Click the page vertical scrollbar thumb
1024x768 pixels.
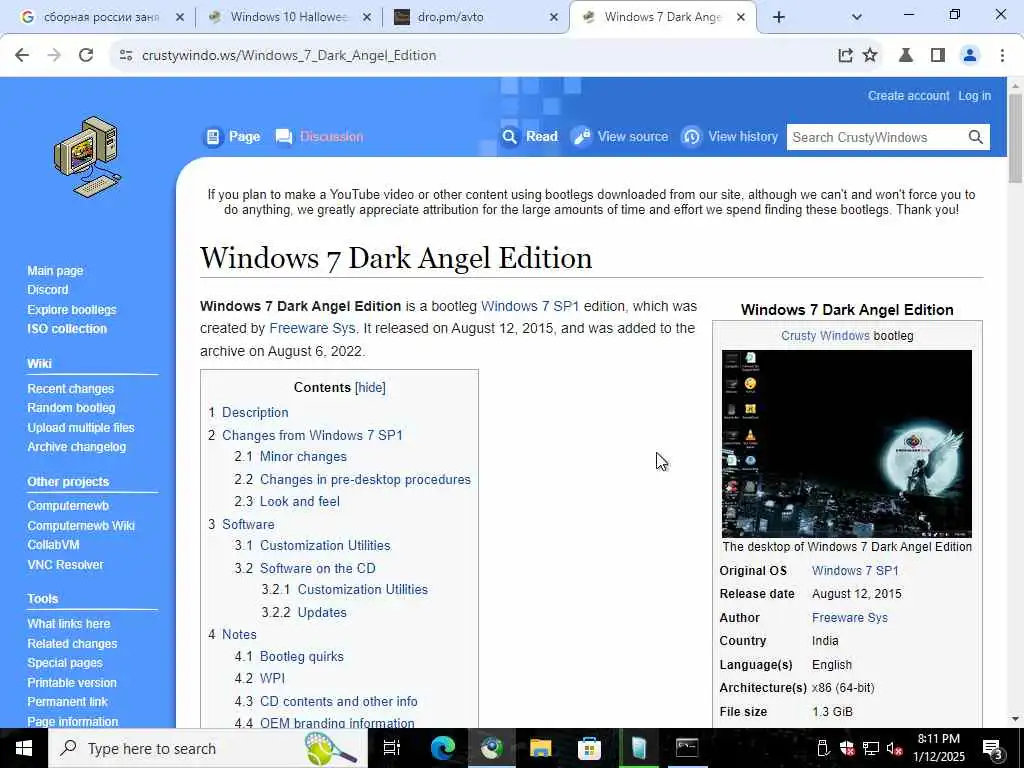pos(1015,138)
